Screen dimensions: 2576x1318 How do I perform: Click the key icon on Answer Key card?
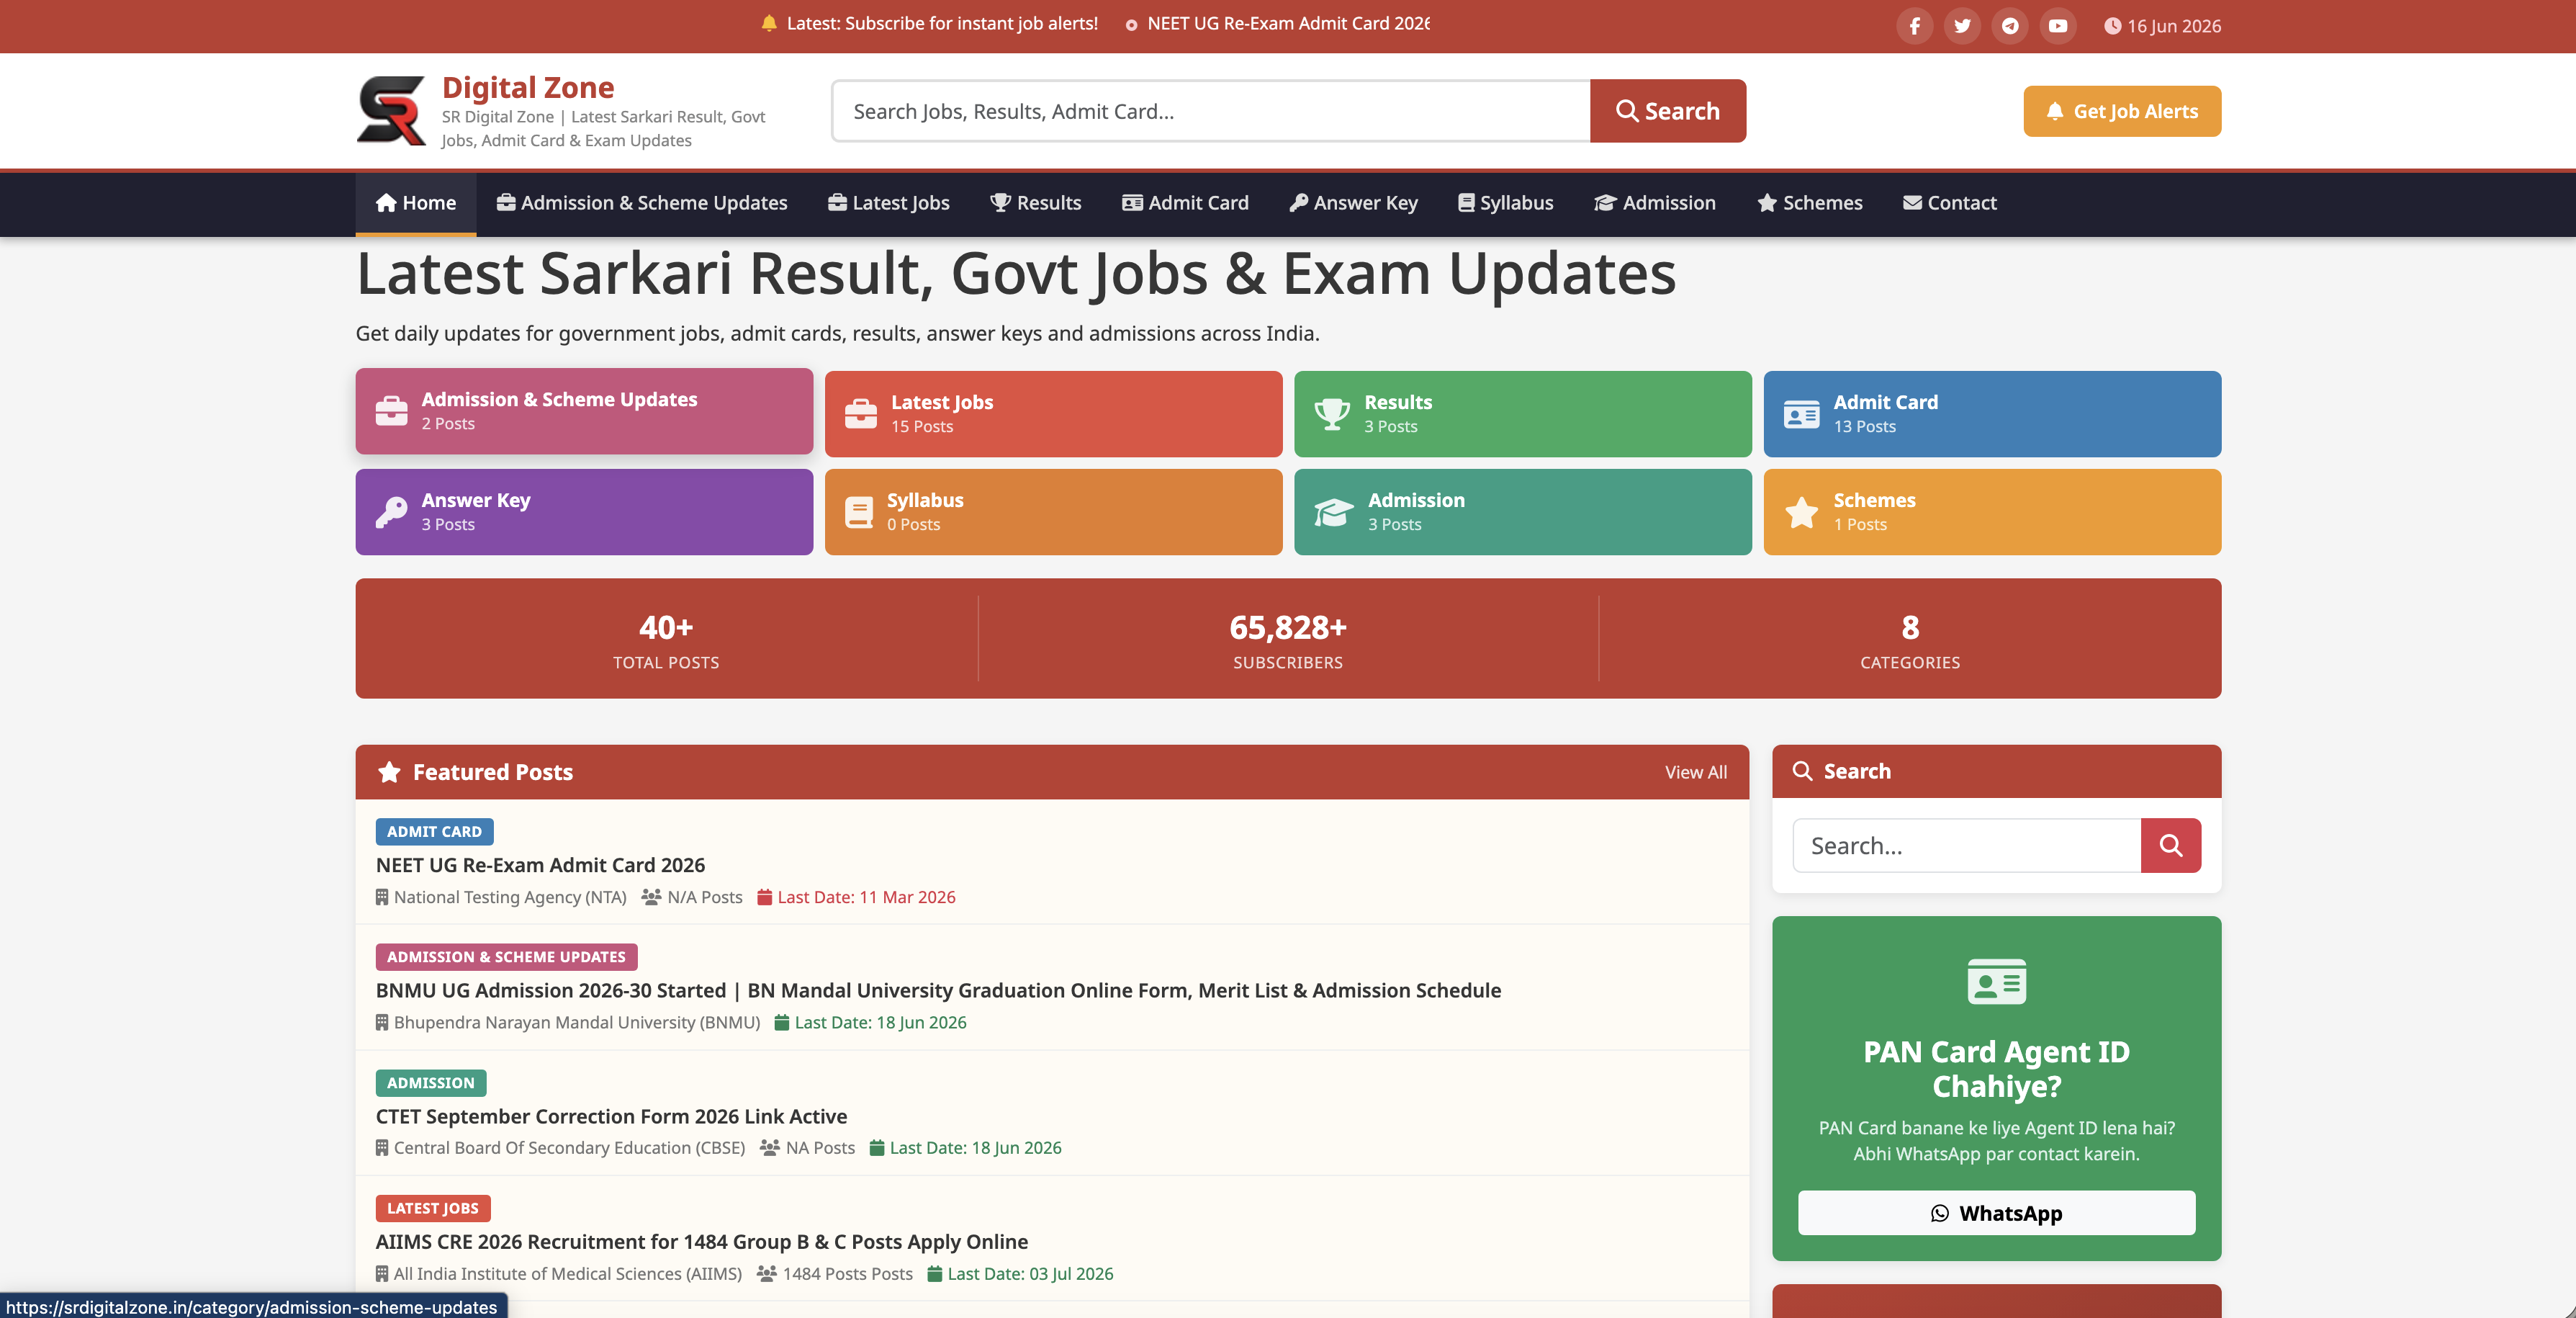click(x=391, y=512)
